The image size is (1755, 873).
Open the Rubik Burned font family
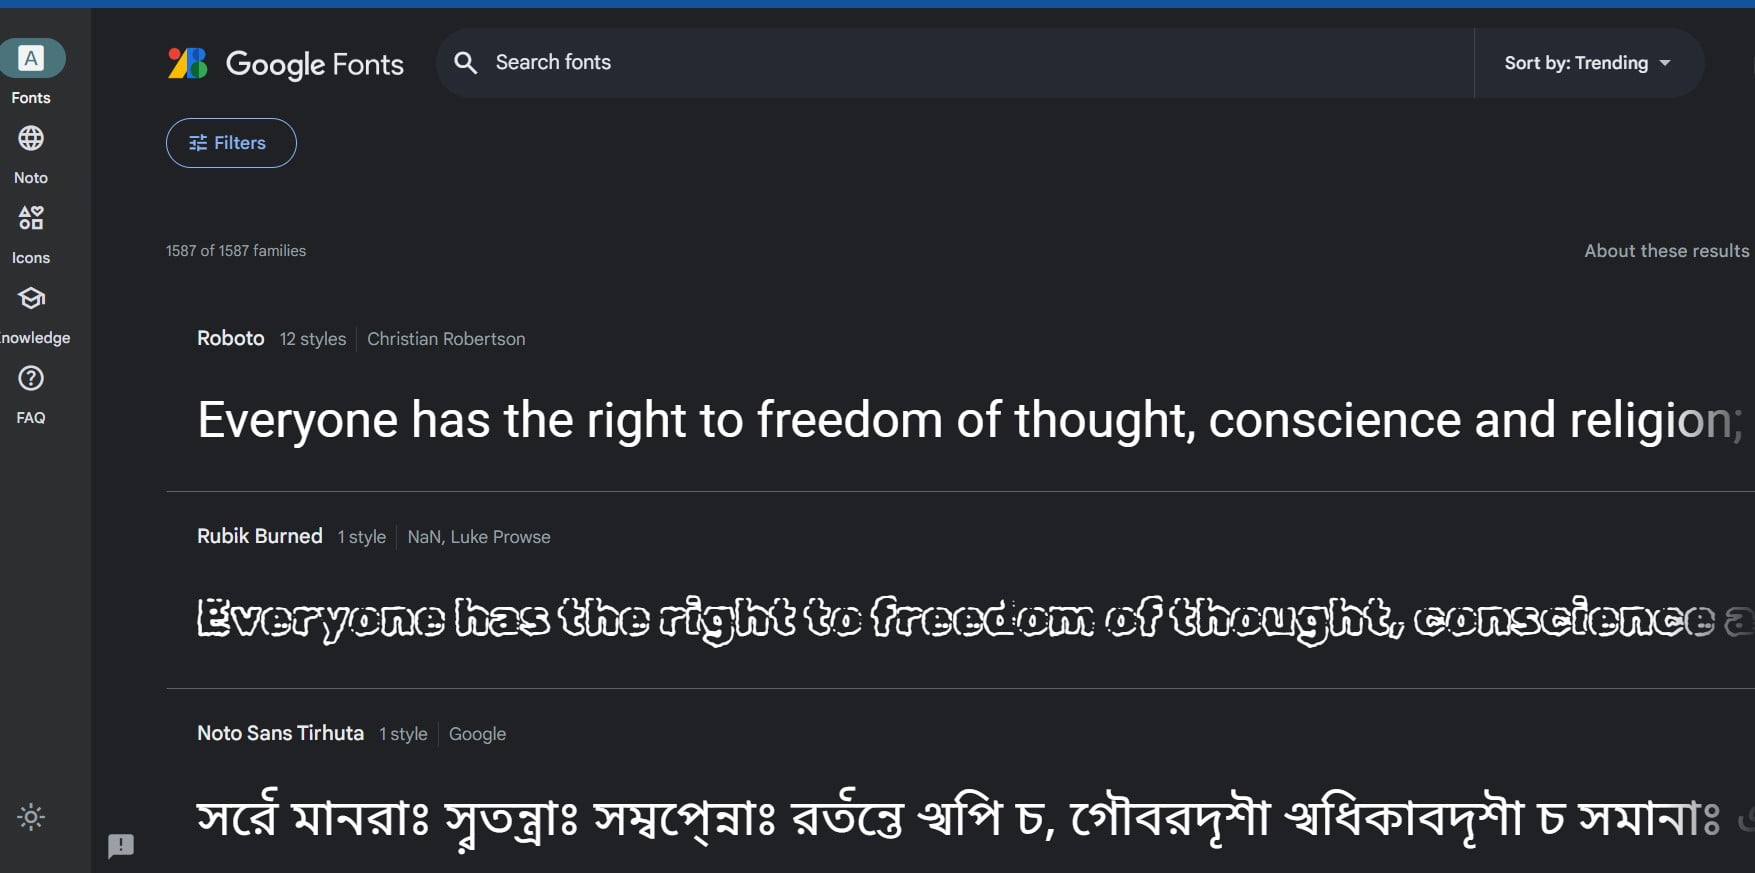[x=260, y=536]
